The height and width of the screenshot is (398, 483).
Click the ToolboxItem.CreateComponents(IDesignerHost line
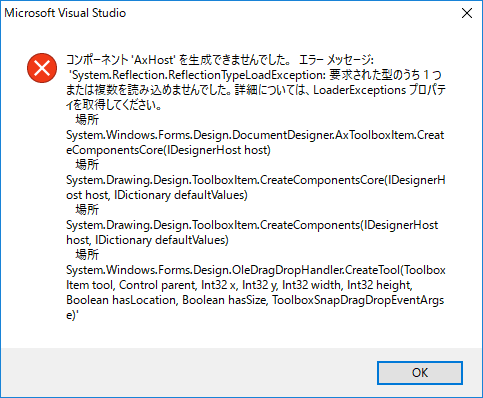[252, 225]
